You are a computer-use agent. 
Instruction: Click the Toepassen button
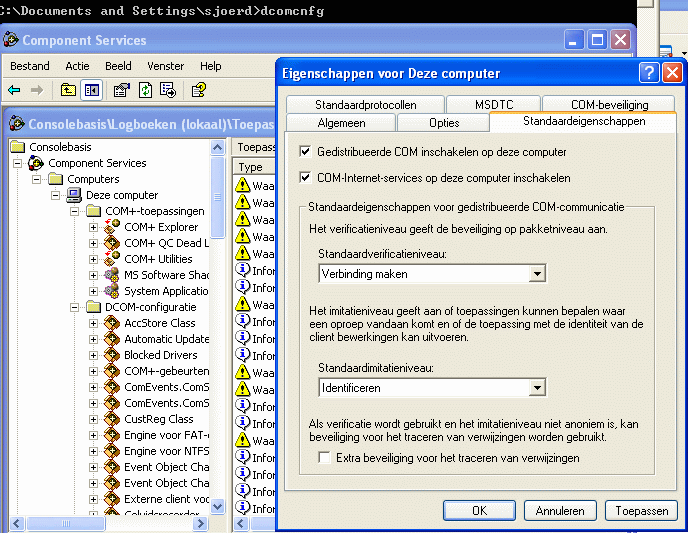(x=641, y=511)
